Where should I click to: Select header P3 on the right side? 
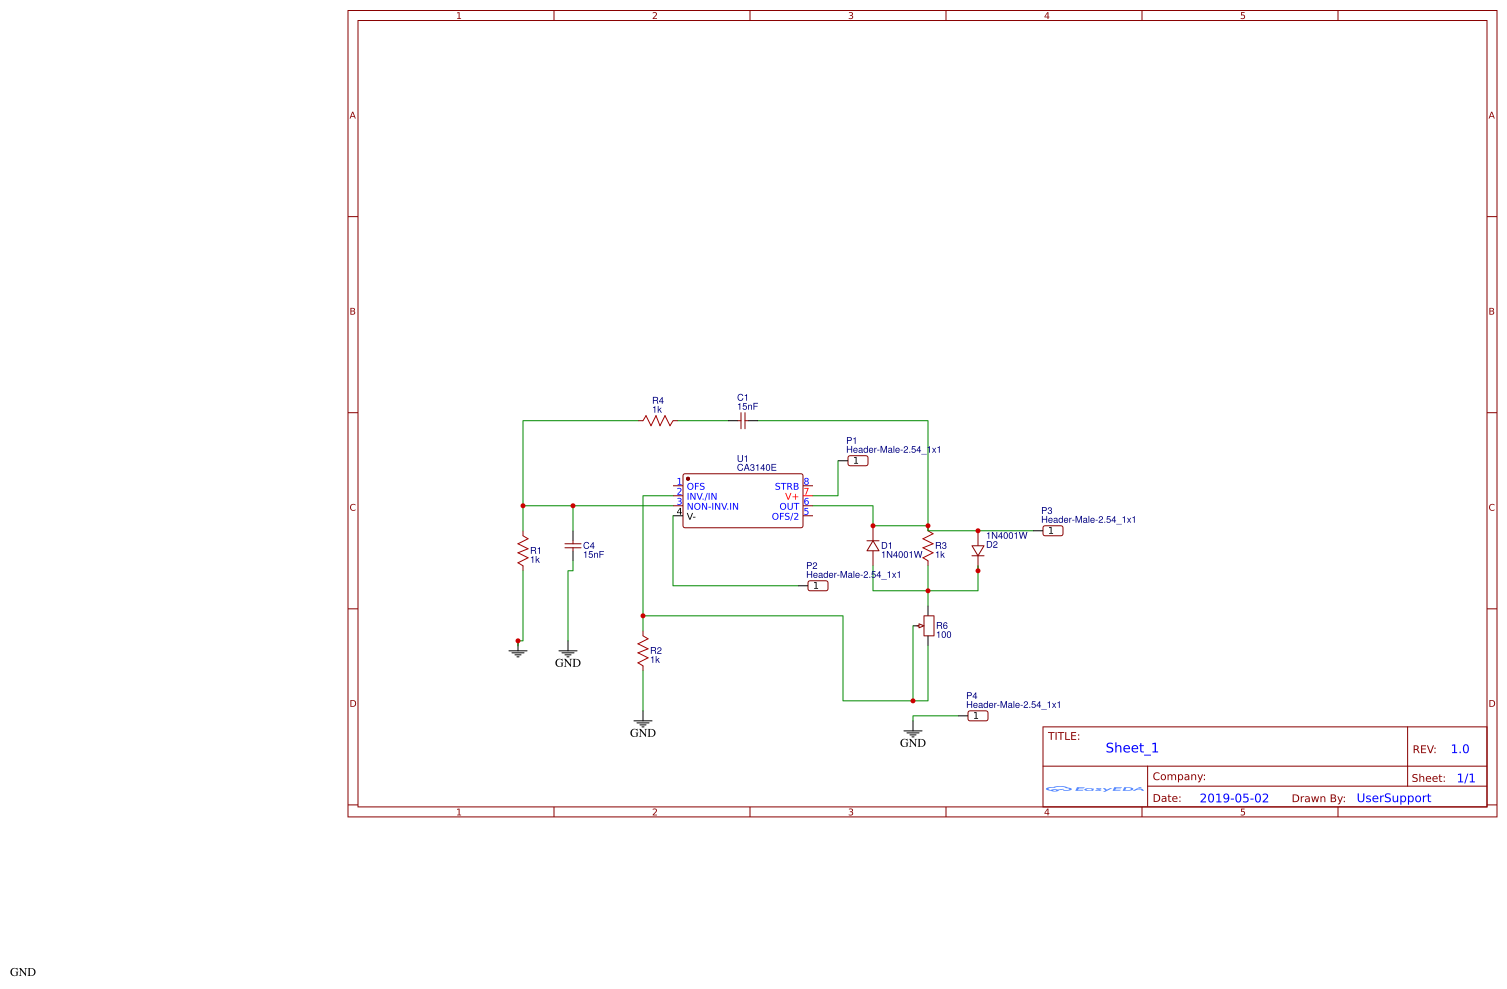pos(1051,530)
